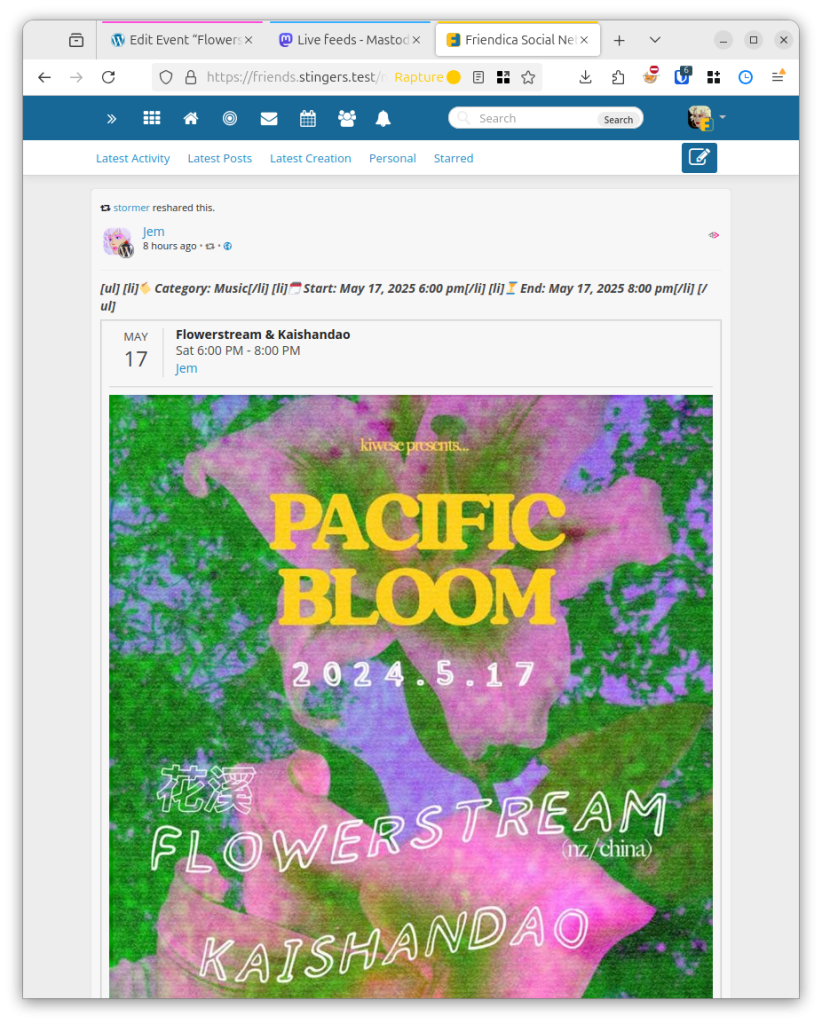Show site security padlock info
The image size is (822, 1024).
point(191,78)
